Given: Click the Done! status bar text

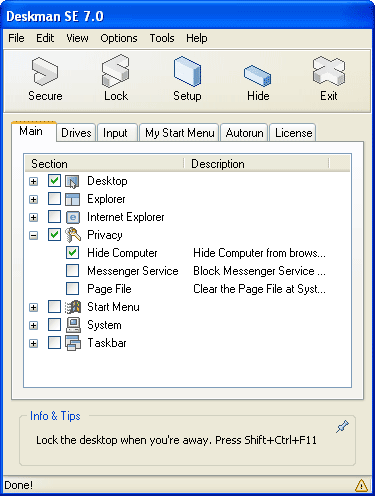Looking at the screenshot, I should coord(19,485).
